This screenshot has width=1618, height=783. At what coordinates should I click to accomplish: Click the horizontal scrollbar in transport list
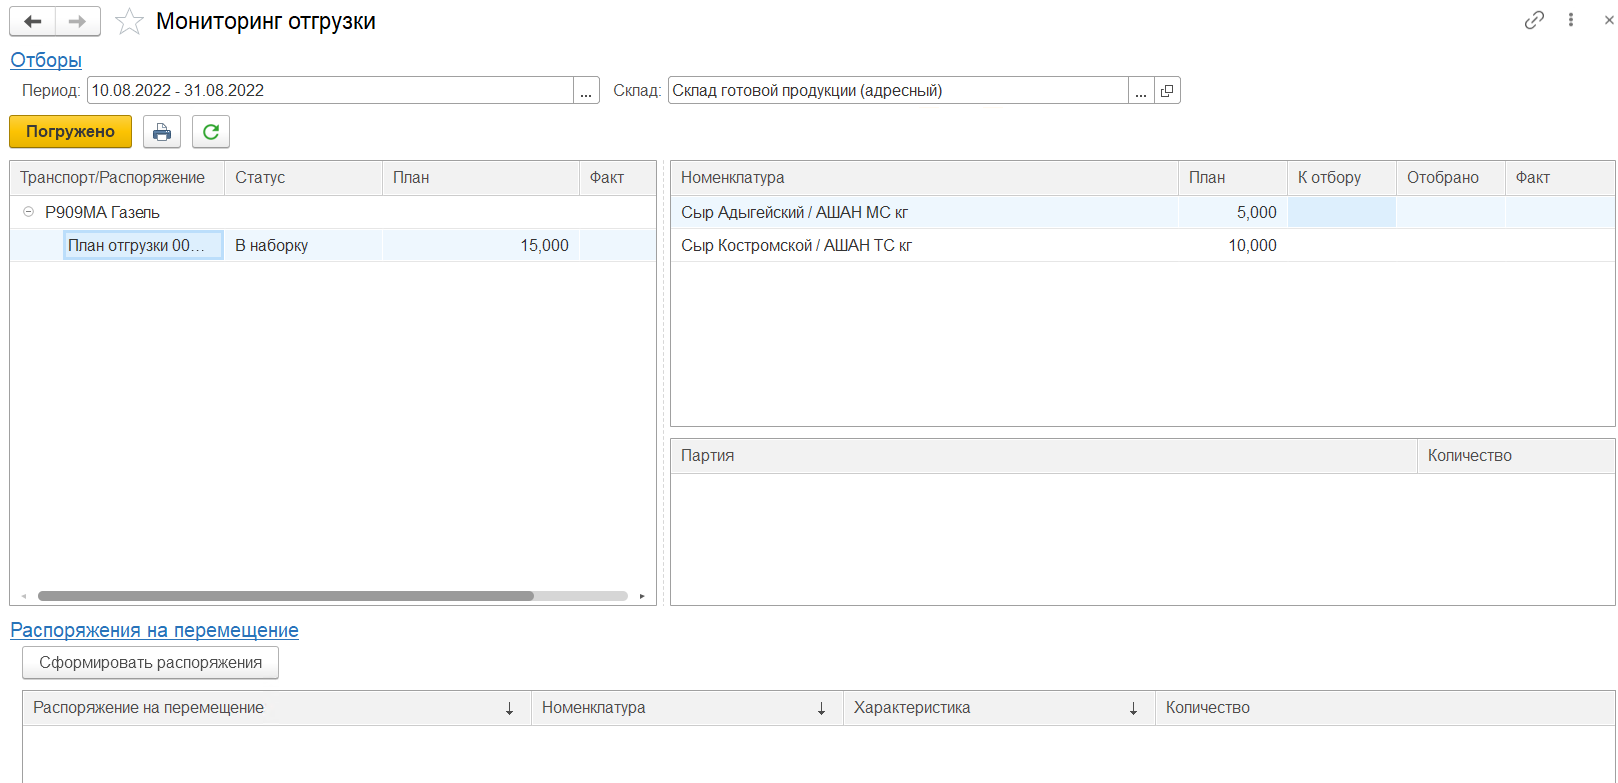coord(285,596)
